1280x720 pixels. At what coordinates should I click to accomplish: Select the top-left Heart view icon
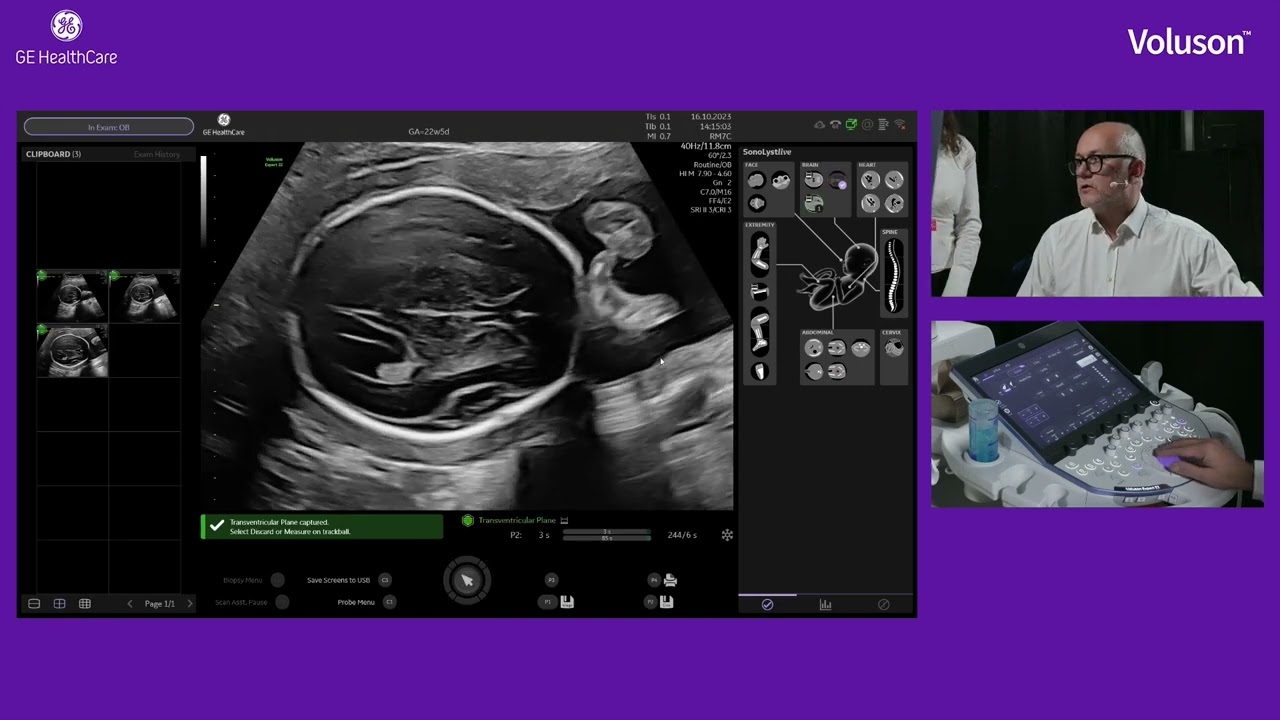(870, 181)
